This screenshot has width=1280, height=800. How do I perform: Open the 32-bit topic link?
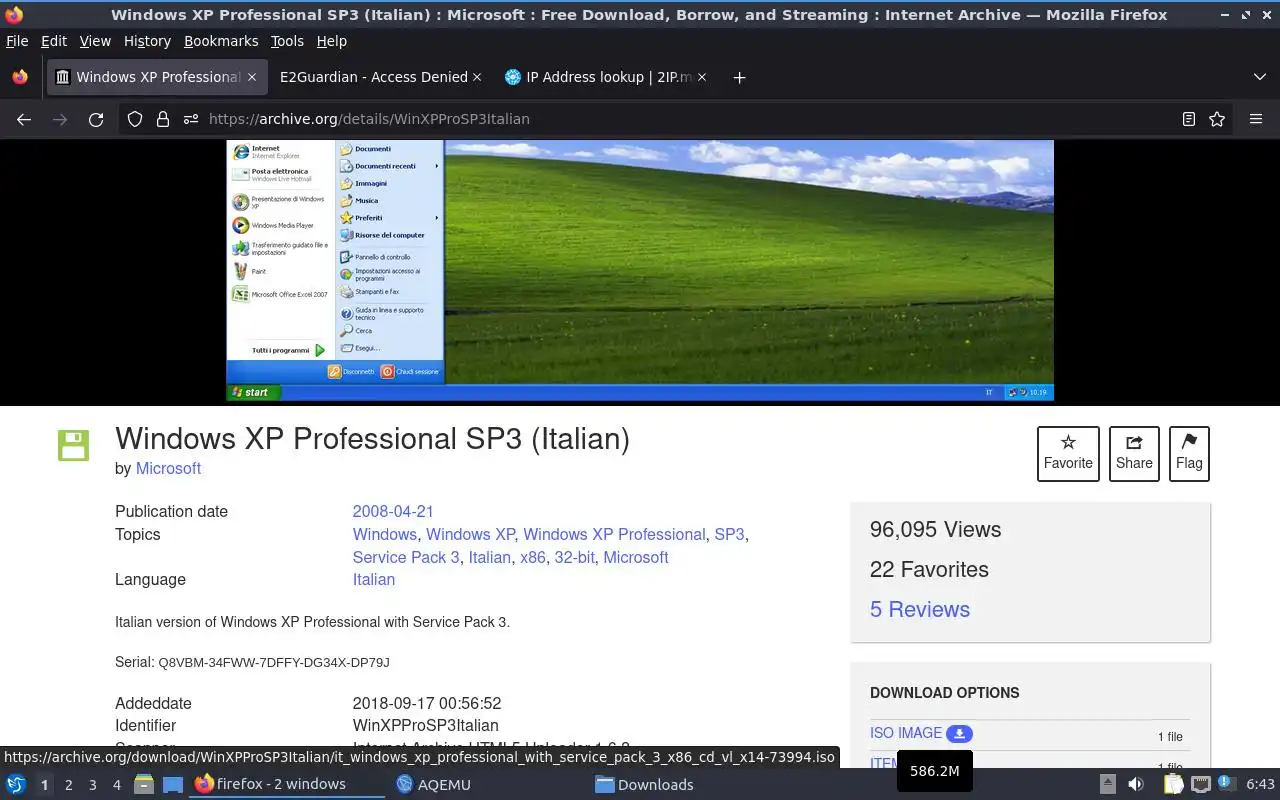[x=575, y=557]
